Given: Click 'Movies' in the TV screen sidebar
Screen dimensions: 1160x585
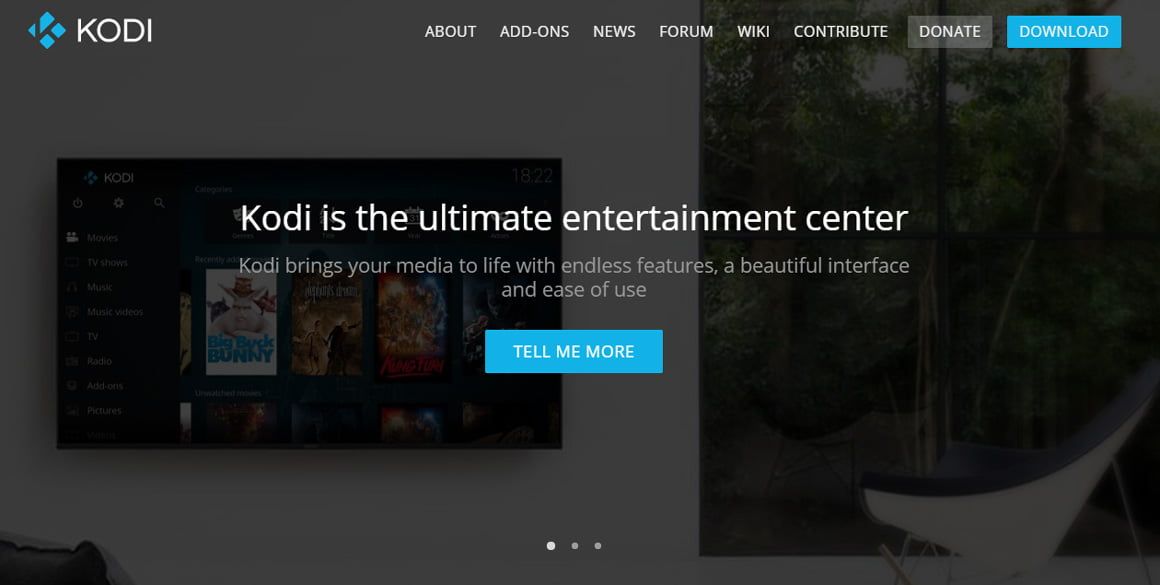Looking at the screenshot, I should coord(102,238).
